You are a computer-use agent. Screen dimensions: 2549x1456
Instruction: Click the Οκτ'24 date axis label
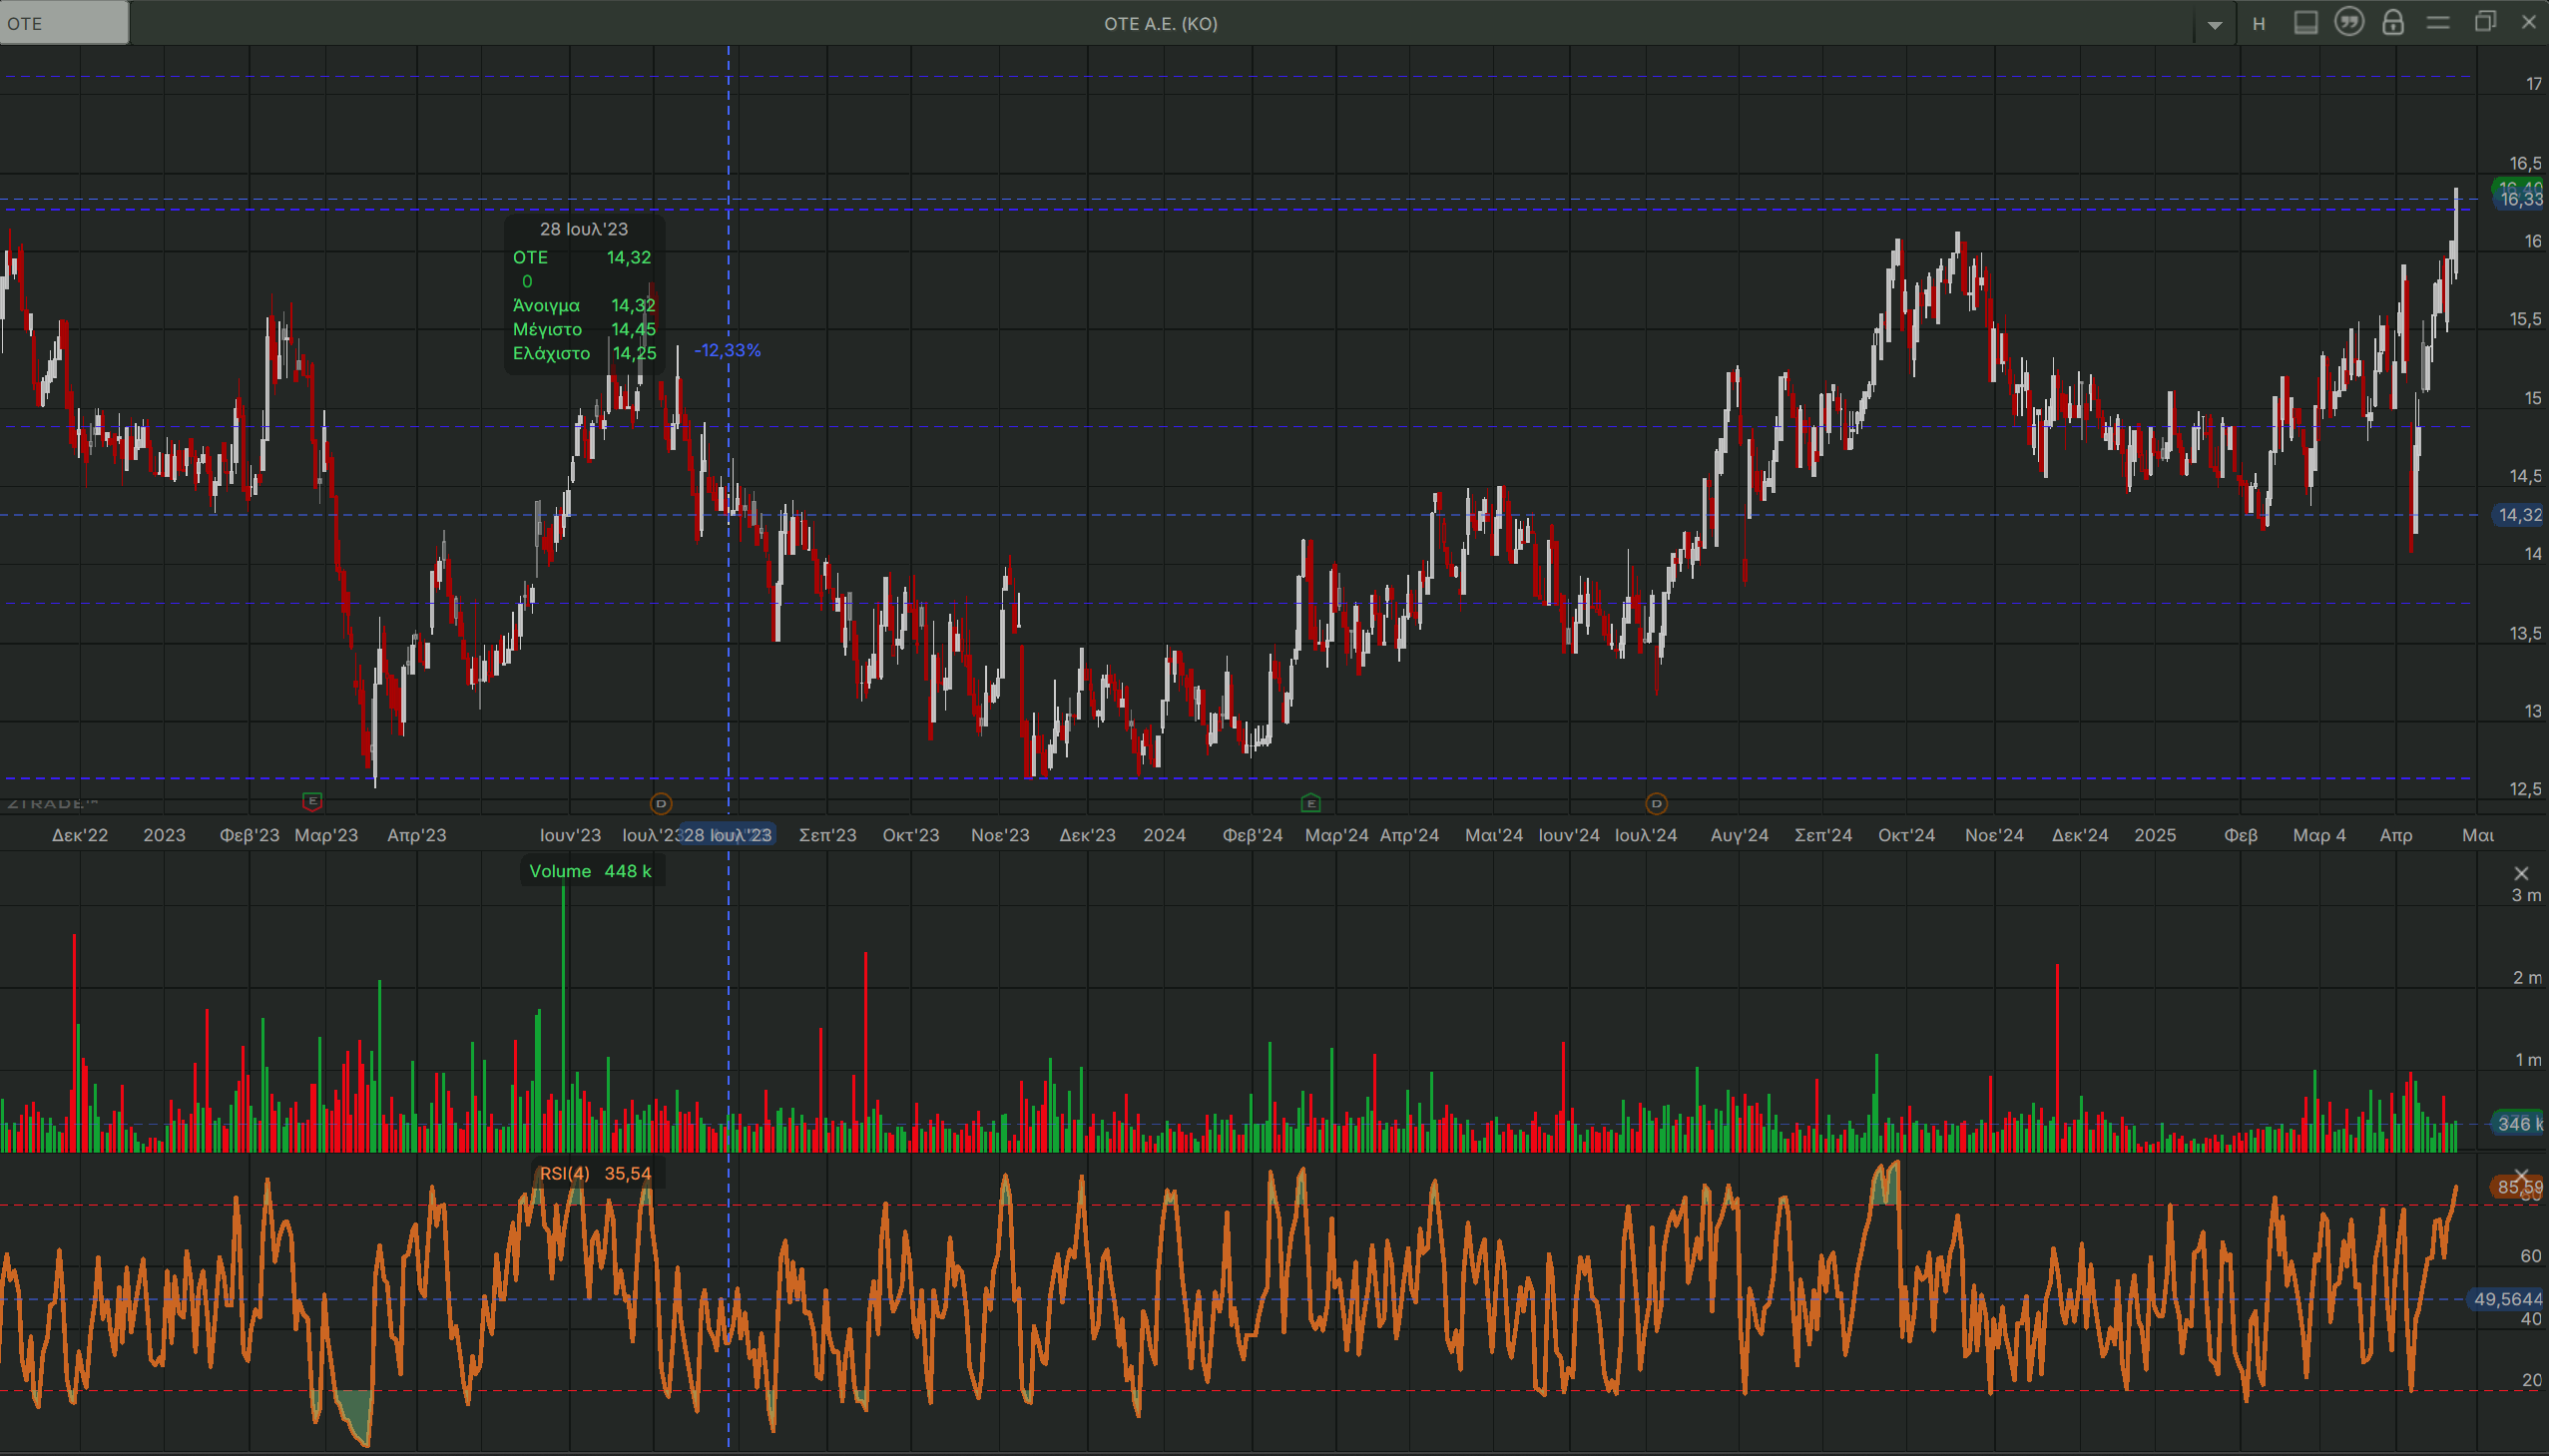tap(1906, 835)
